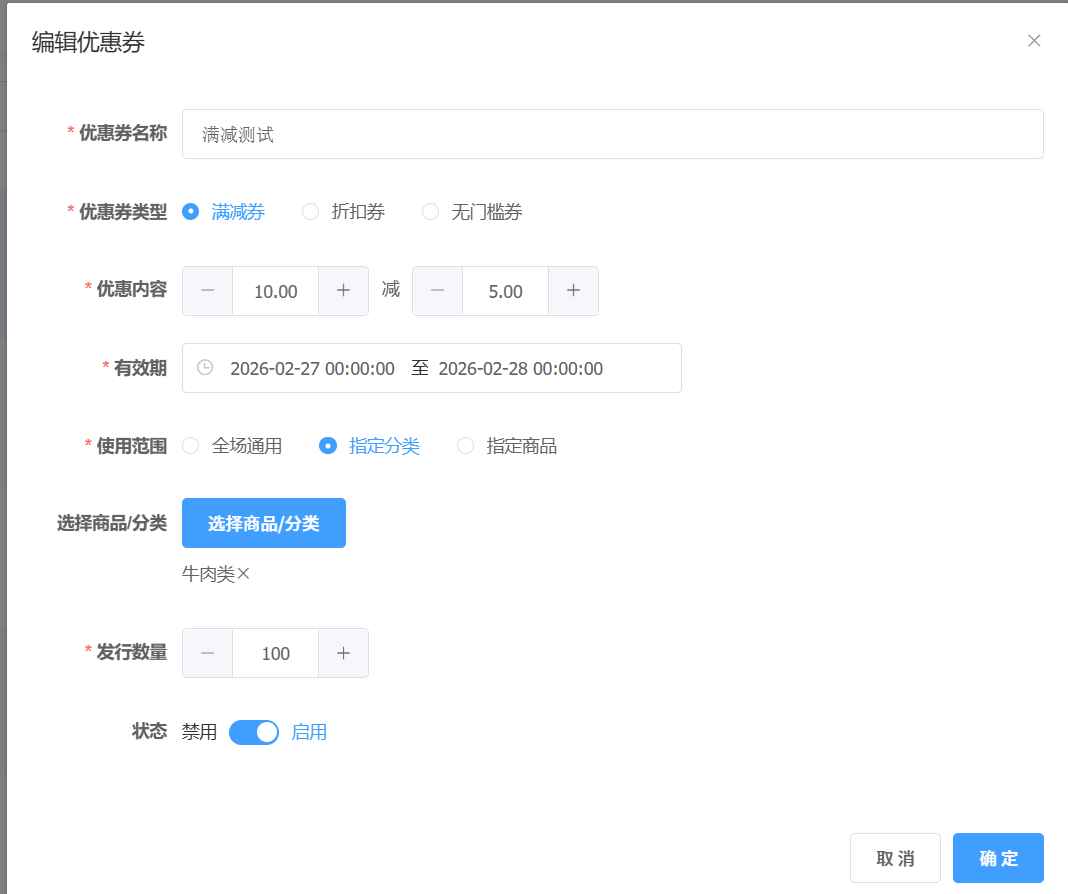This screenshot has height=894, width=1068.
Task: Decrease the discount amount 5.00
Action: coord(438,291)
